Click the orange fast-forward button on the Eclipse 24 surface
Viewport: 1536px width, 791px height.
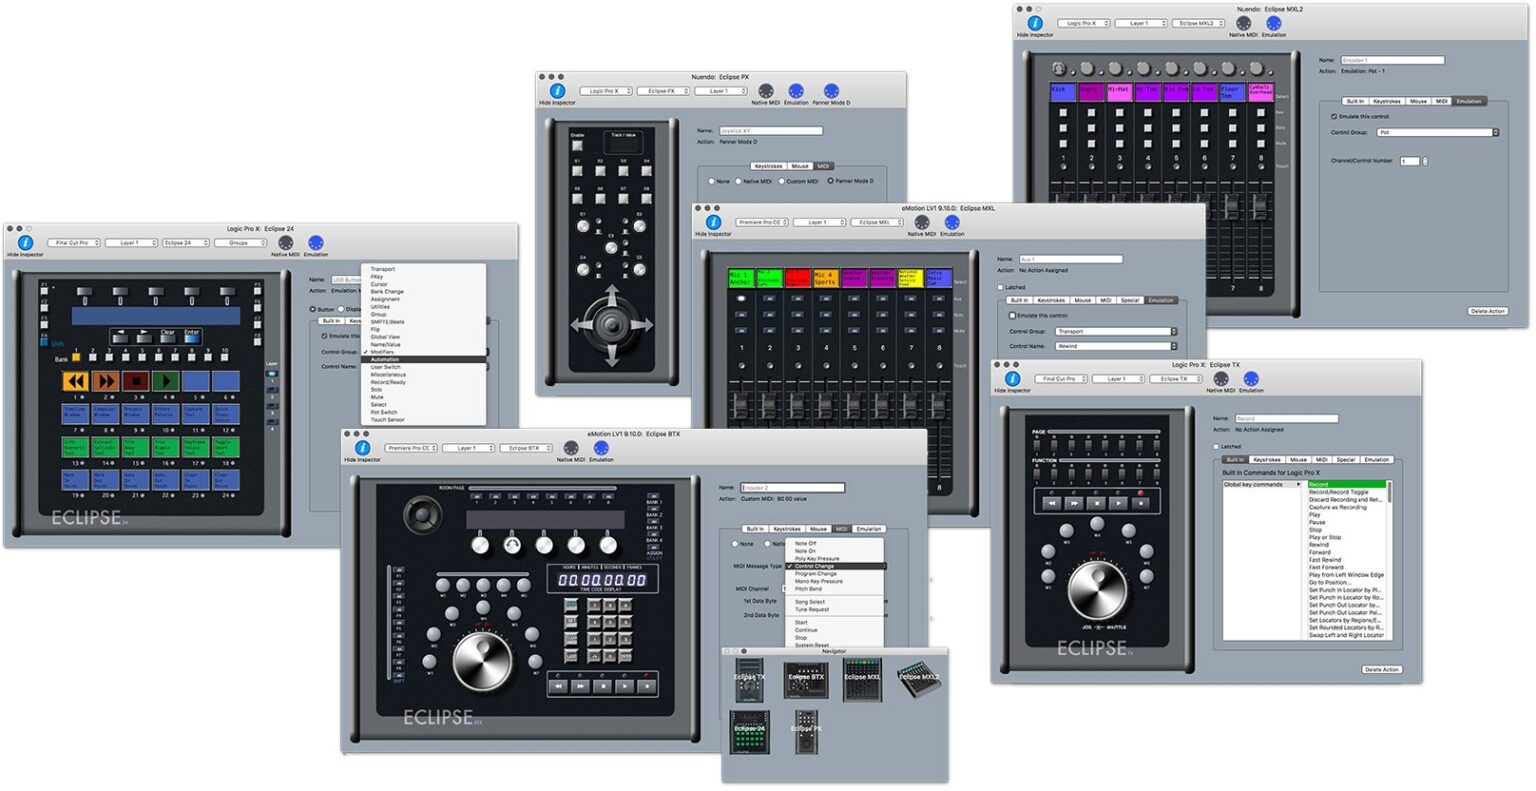[x=105, y=381]
